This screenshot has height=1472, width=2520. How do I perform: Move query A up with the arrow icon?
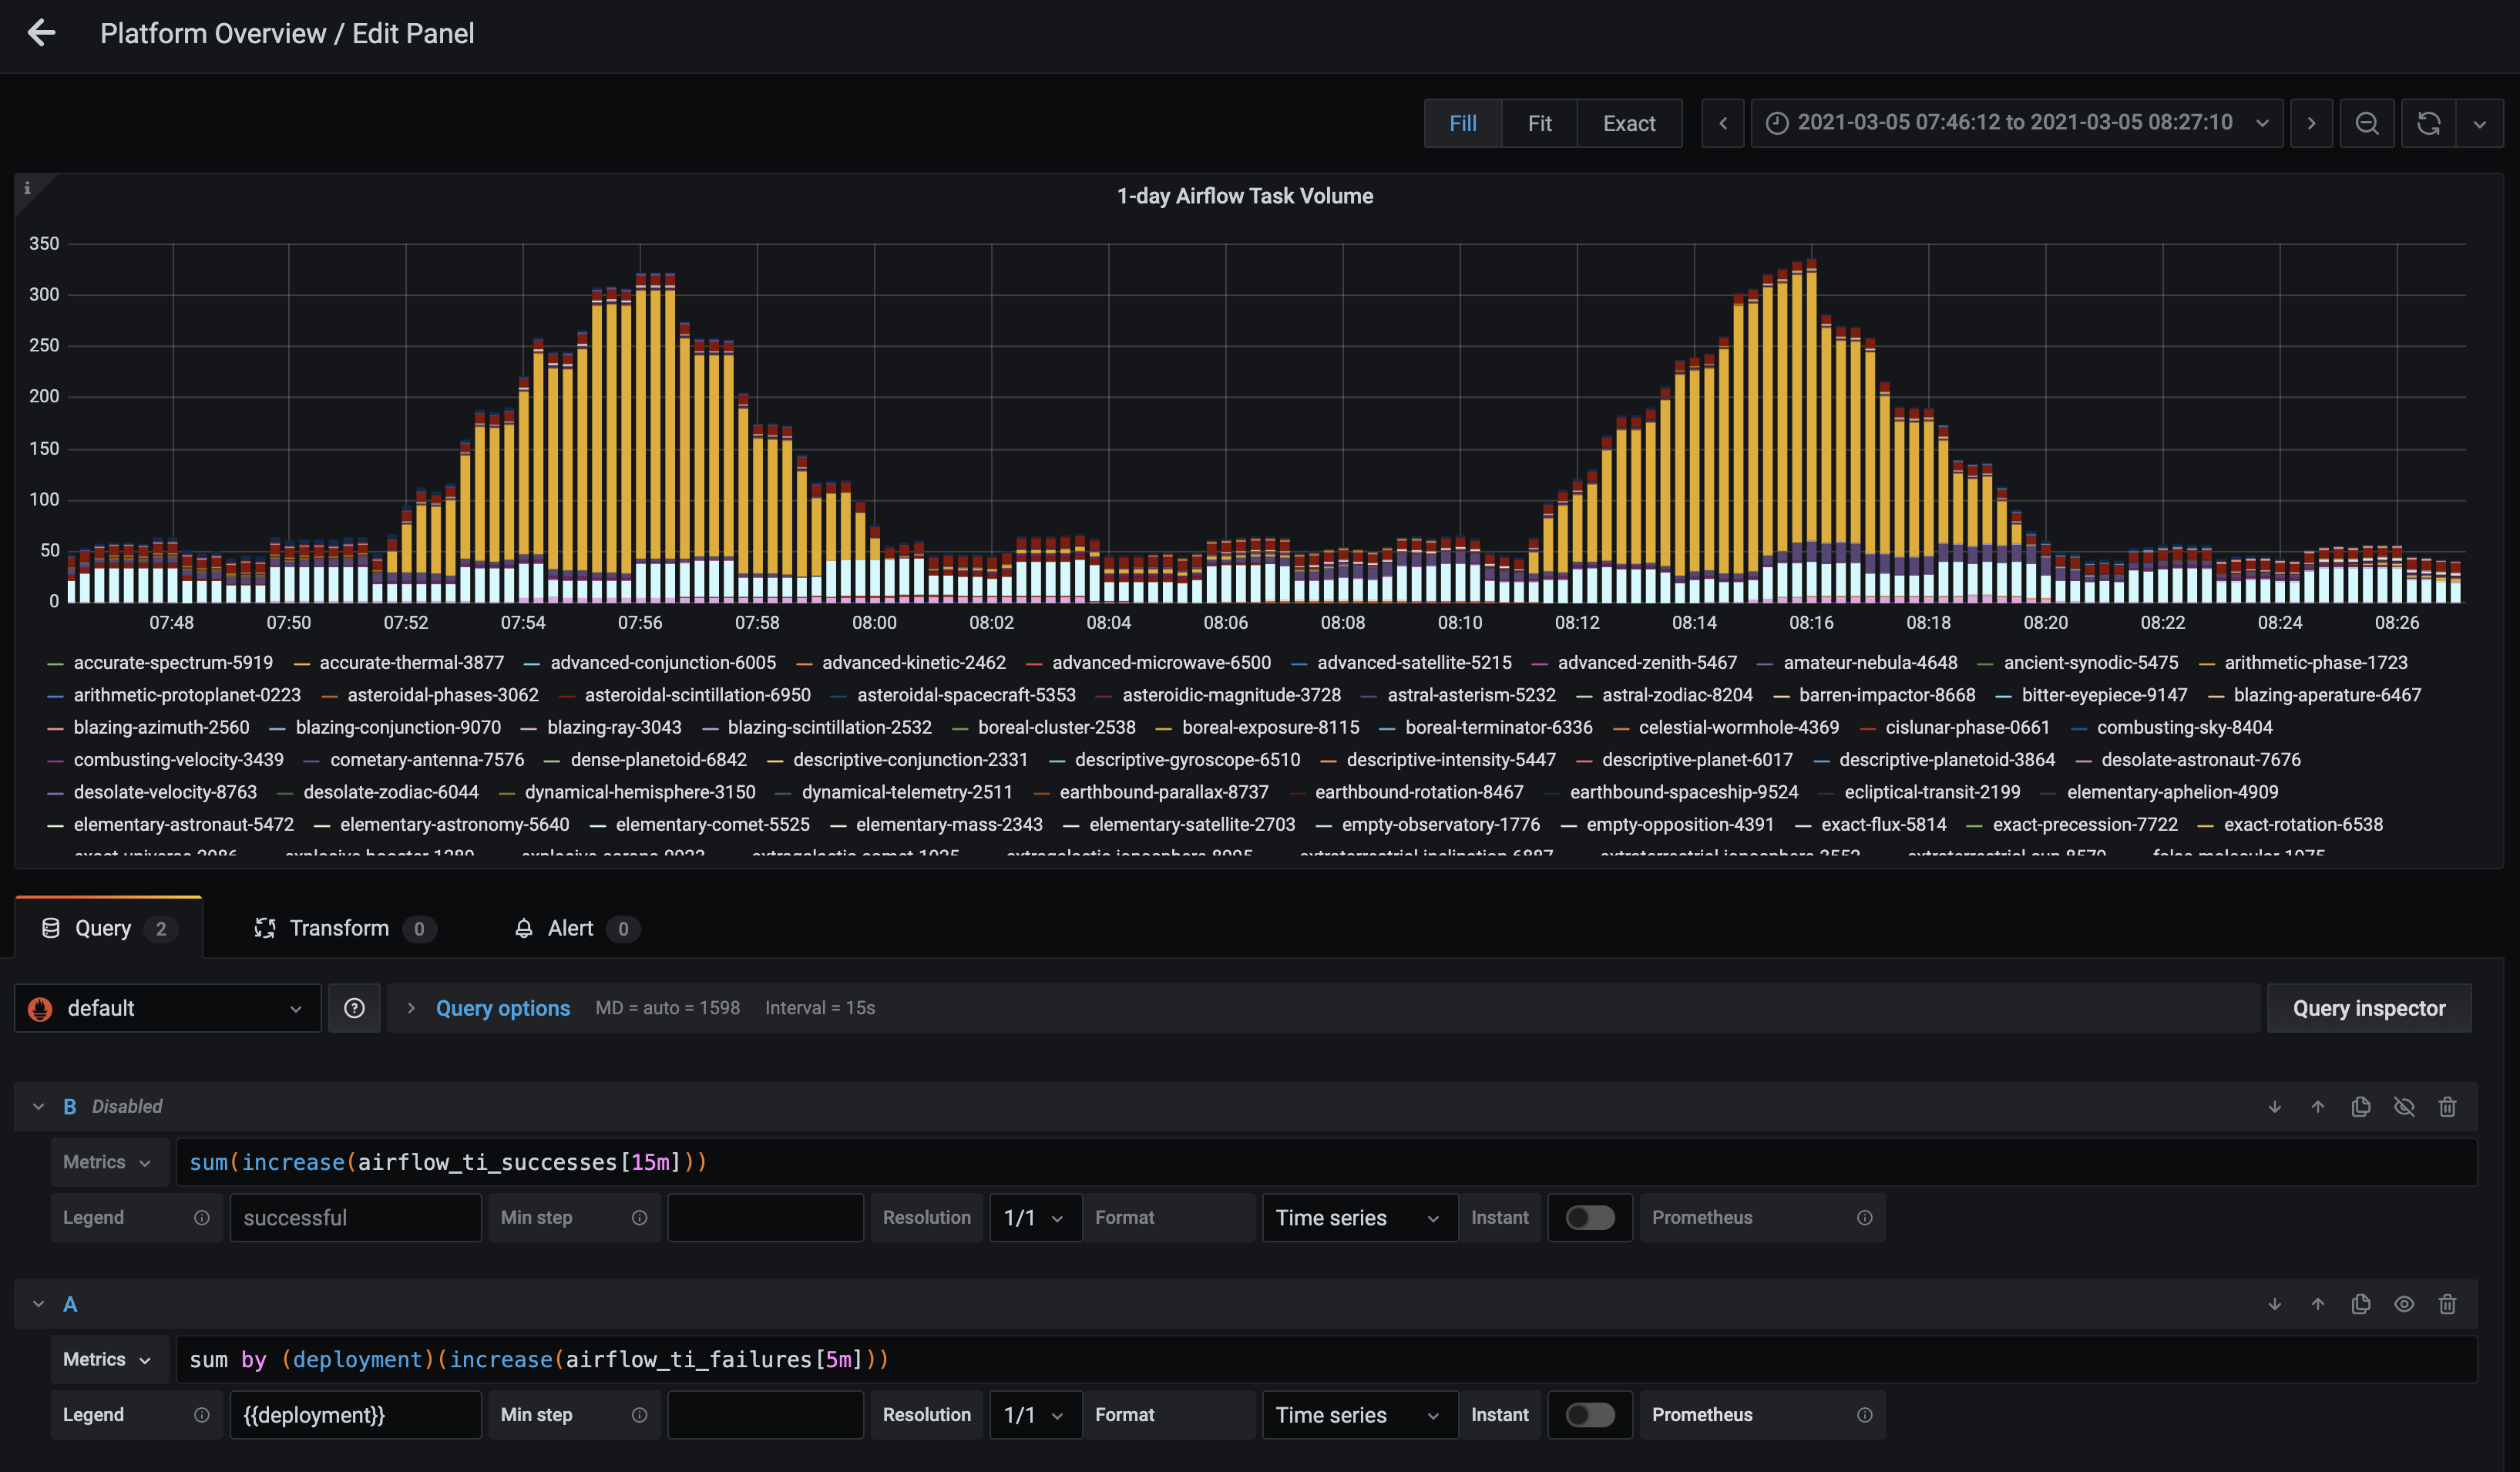(2318, 1304)
